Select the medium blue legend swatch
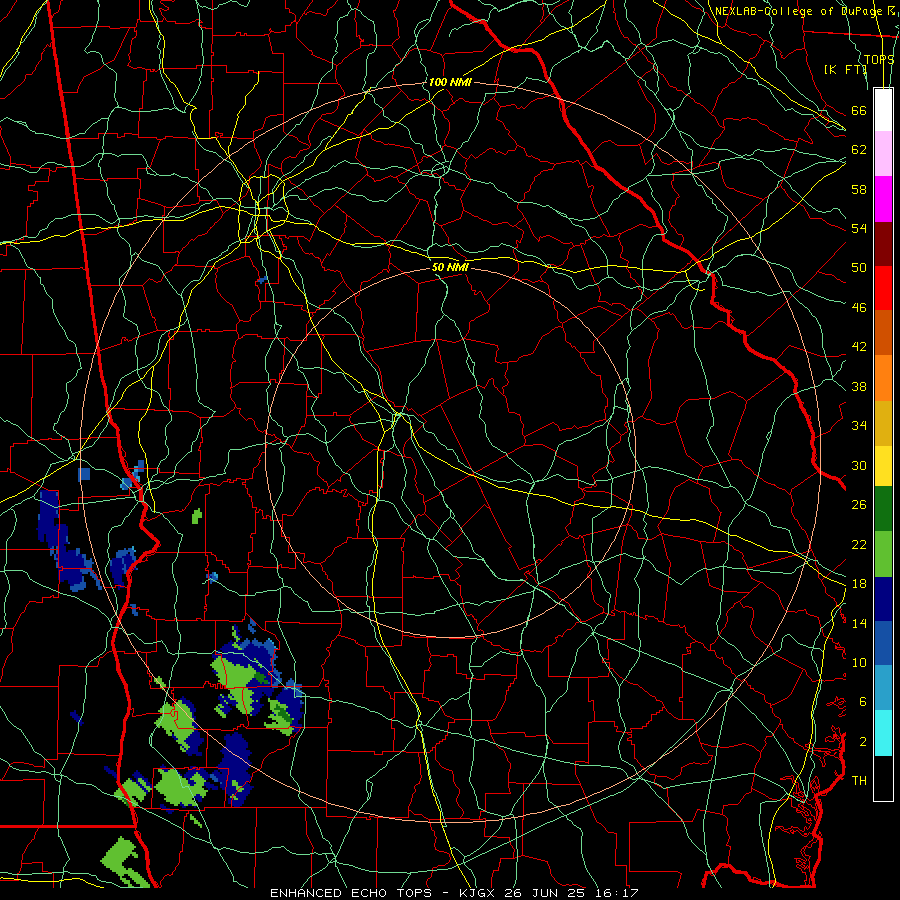The image size is (900, 900). coord(883,643)
